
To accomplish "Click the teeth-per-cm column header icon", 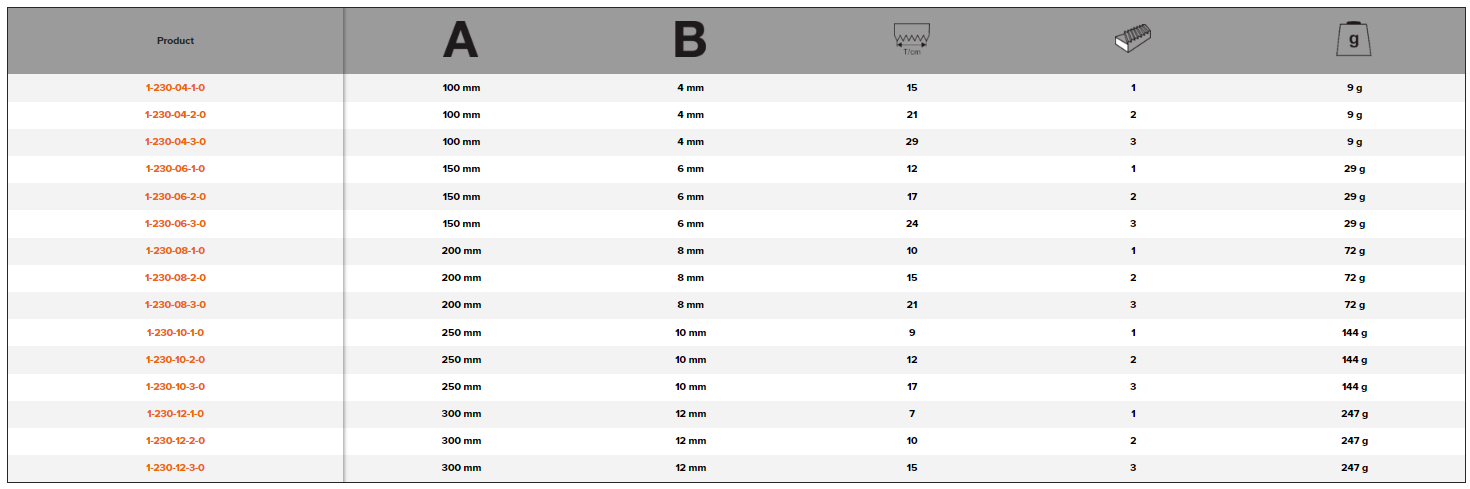I will 911,41.
